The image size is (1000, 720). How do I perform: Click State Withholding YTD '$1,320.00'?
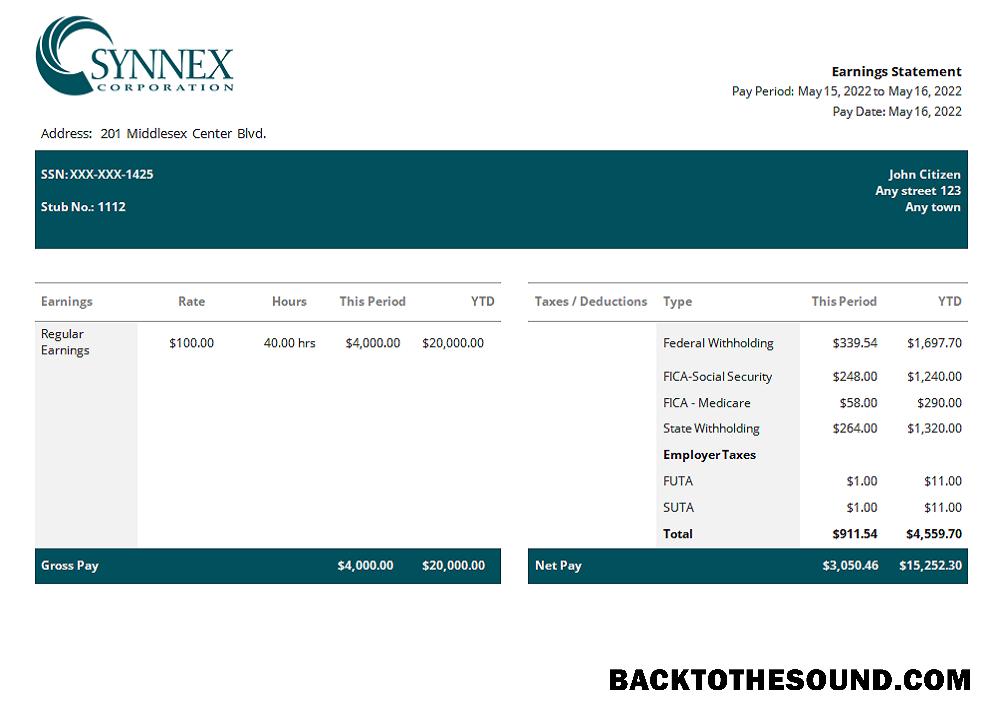pyautogui.click(x=934, y=429)
